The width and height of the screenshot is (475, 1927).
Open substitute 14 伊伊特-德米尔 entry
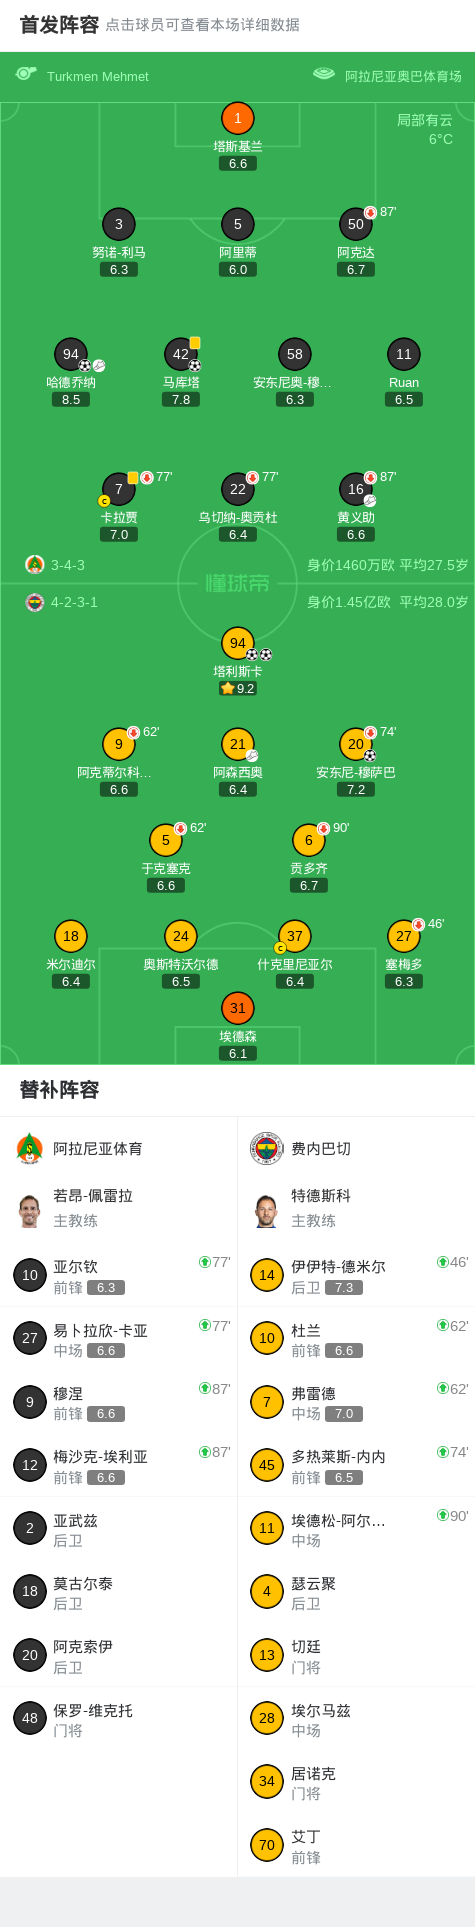tap(356, 1275)
